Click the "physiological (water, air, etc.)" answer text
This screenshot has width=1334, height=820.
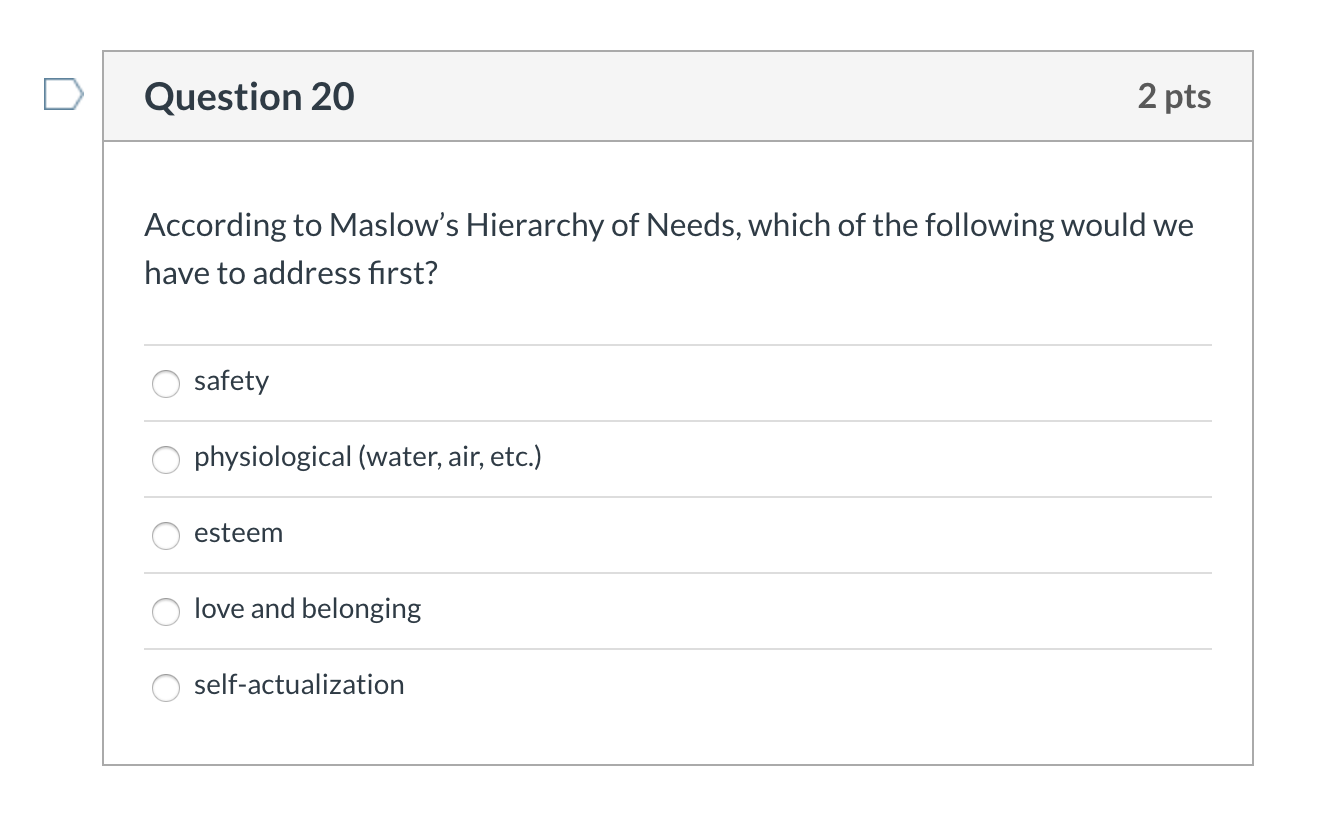tap(367, 457)
